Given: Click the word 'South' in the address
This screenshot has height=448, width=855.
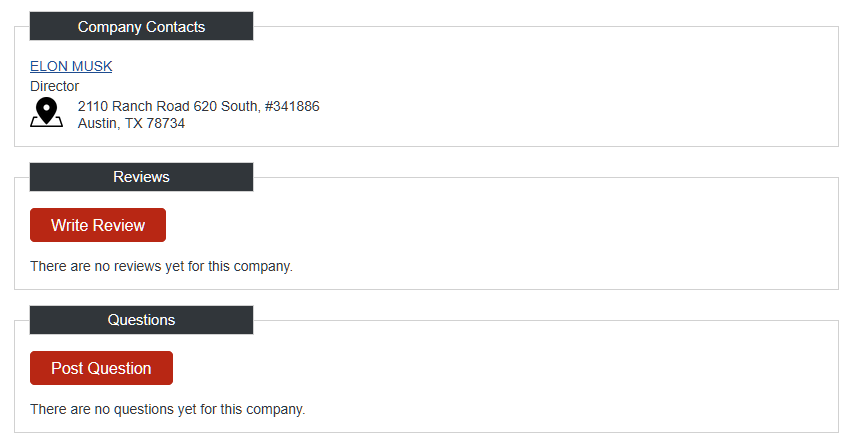Looking at the screenshot, I should 240,106.
